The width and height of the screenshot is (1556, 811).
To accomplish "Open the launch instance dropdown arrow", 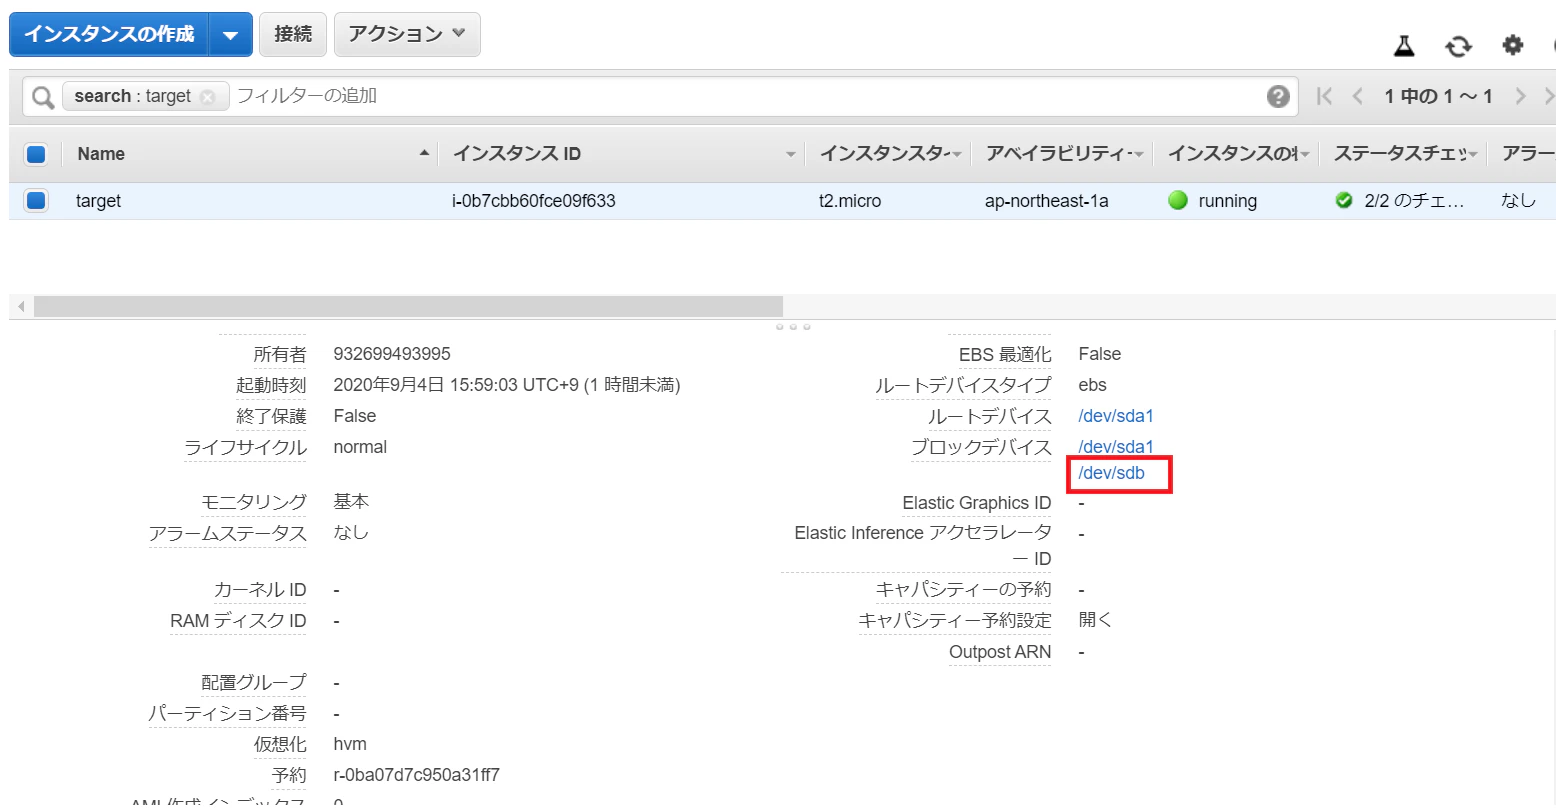I will tap(230, 35).
